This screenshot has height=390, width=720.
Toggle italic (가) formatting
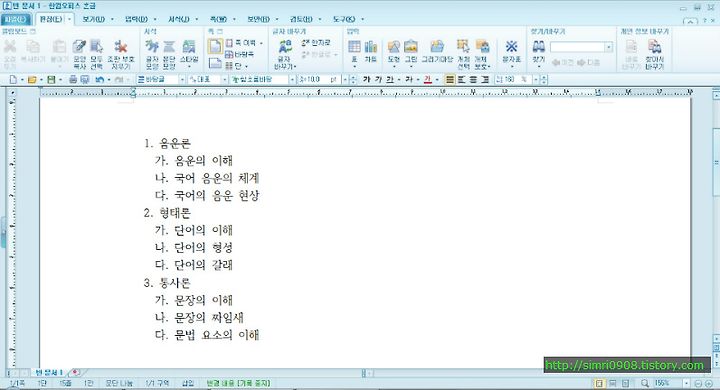[x=378, y=79]
